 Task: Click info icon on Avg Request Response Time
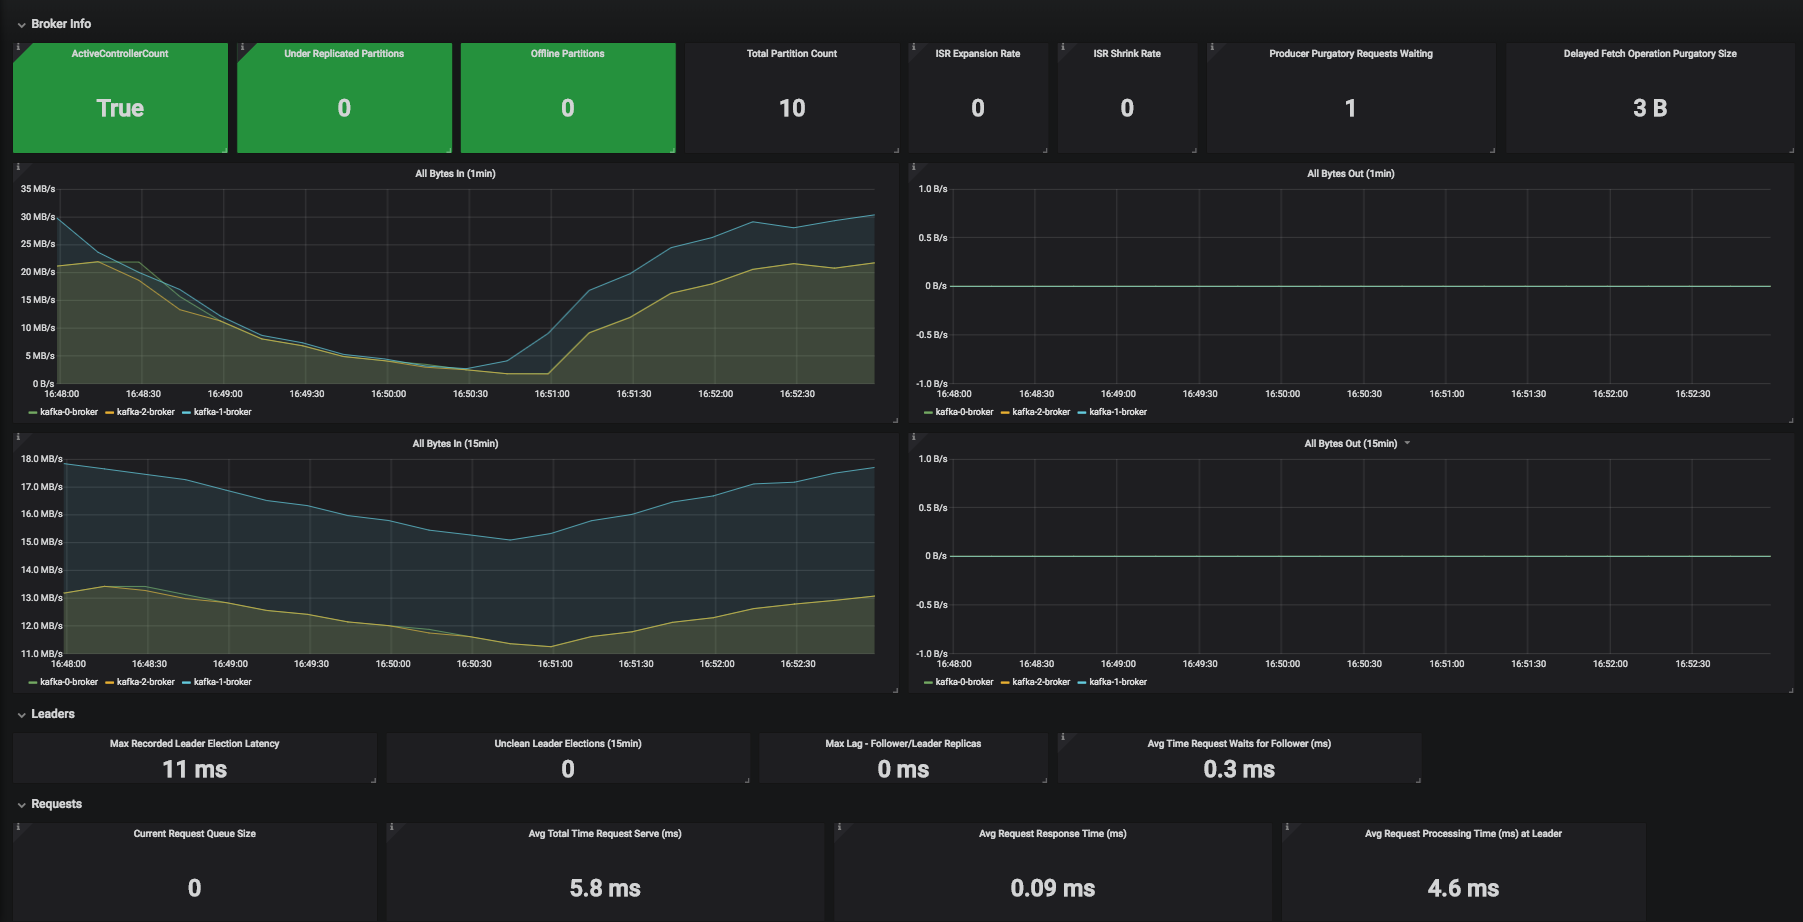coord(839,827)
